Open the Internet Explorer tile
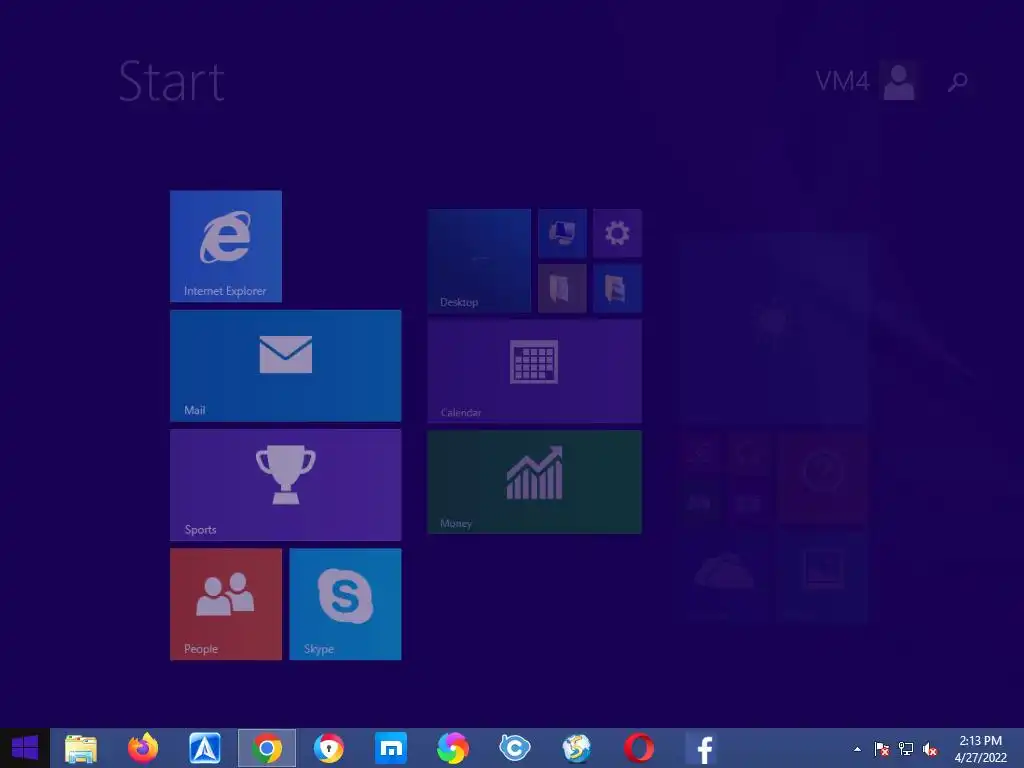This screenshot has height=768, width=1024. click(x=226, y=246)
